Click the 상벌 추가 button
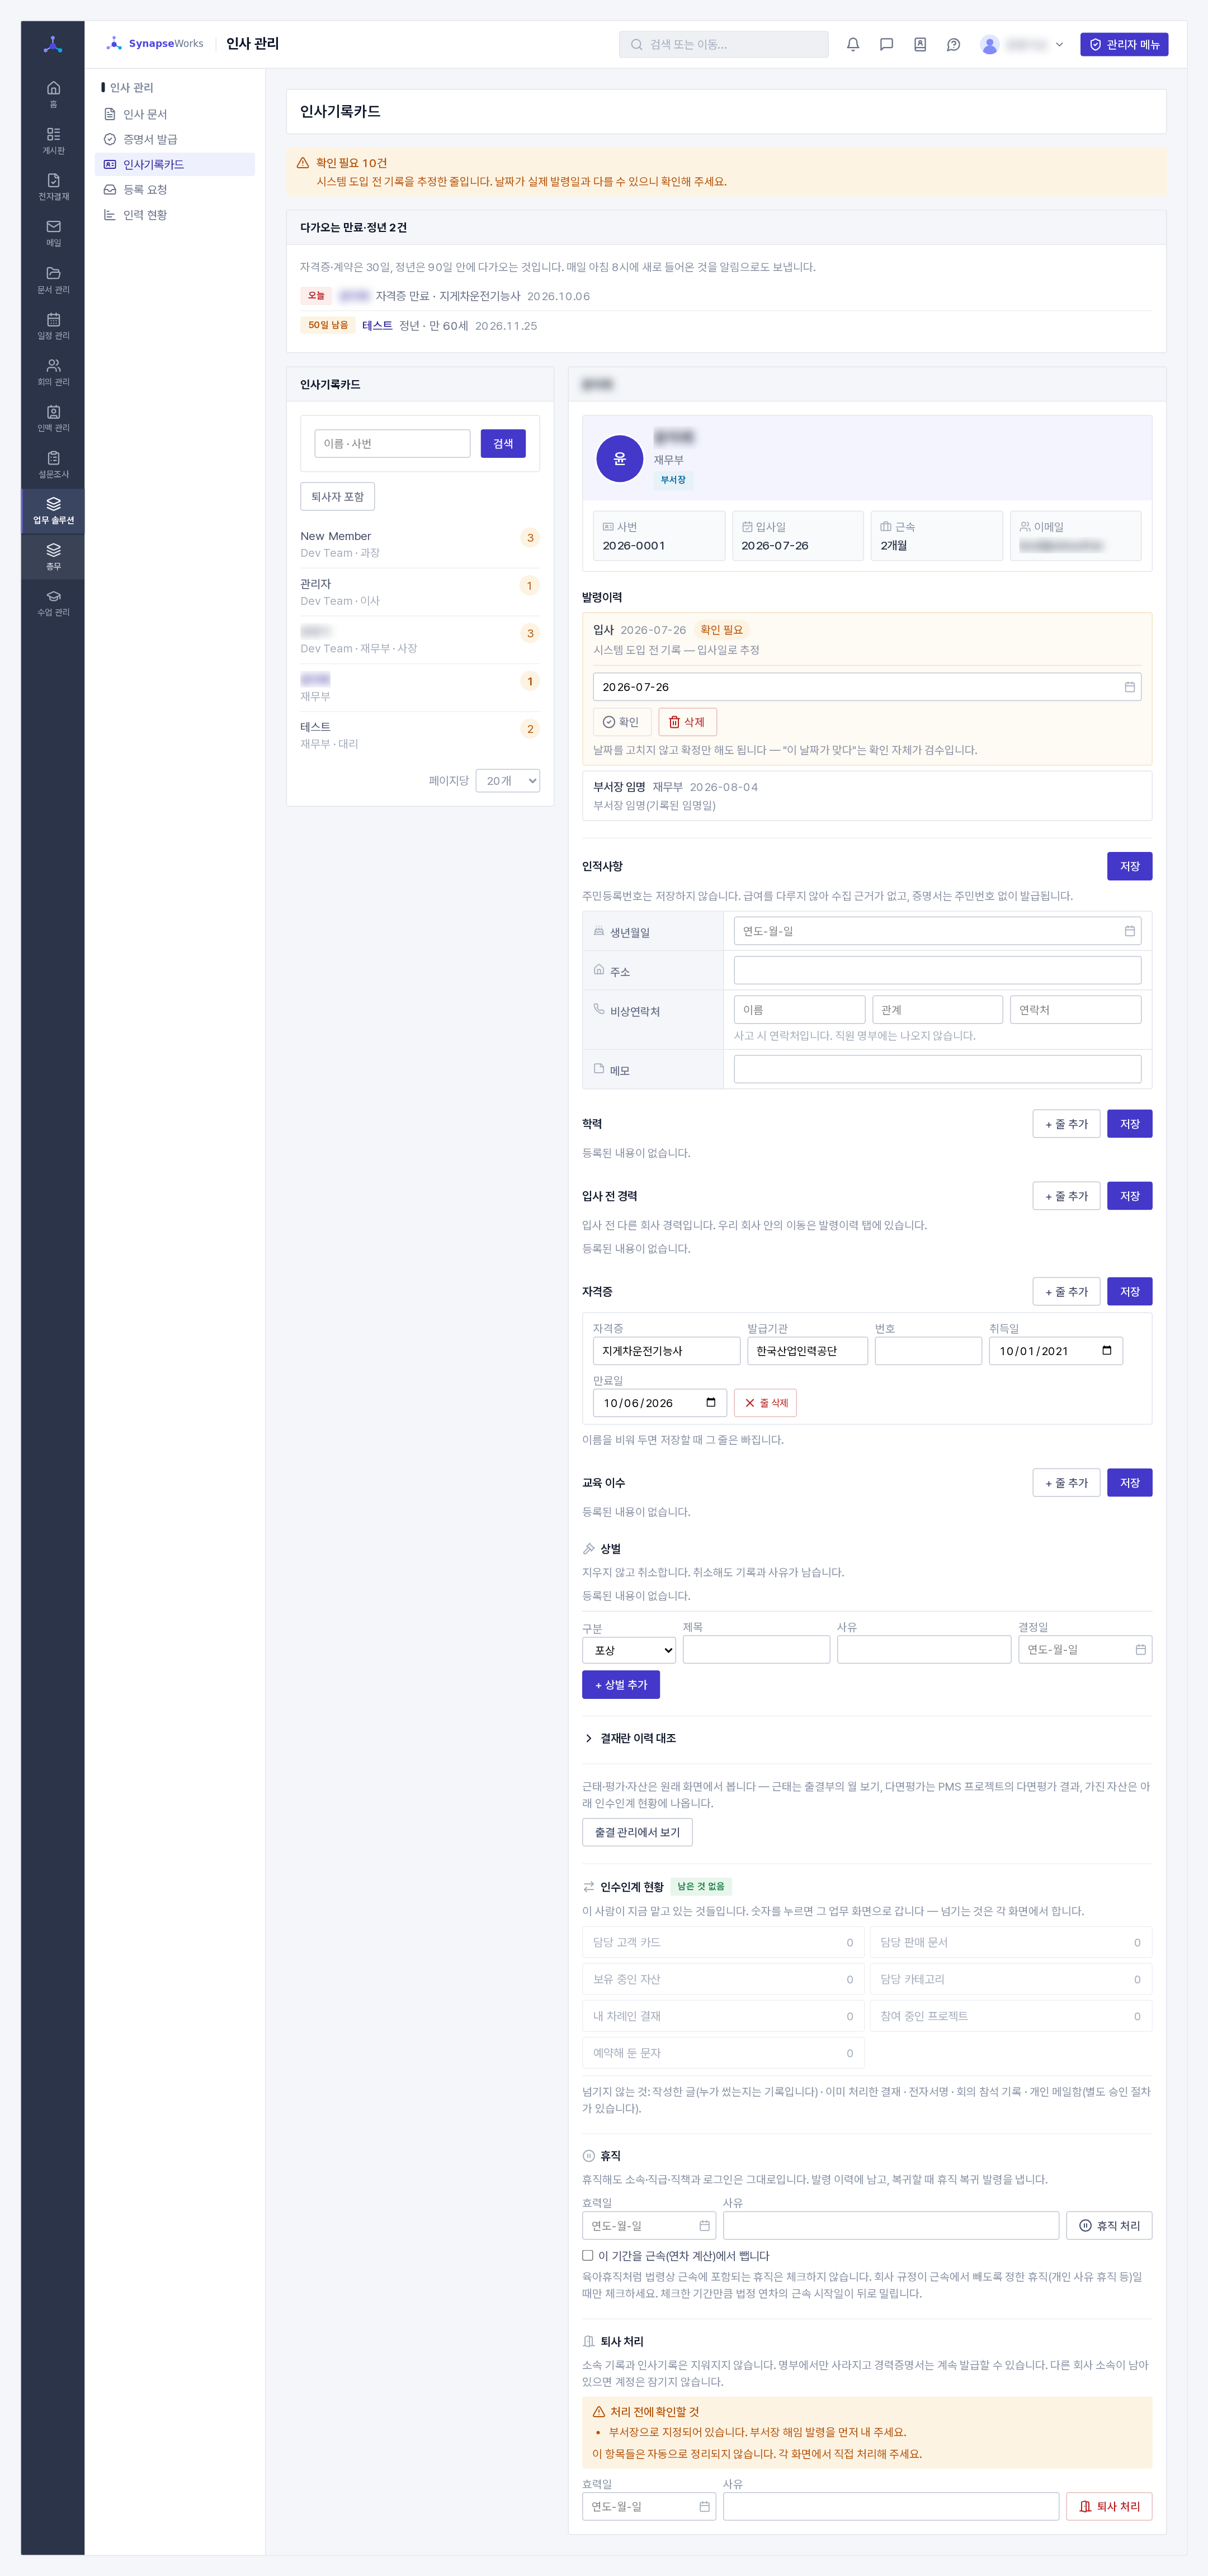1208x2576 pixels. coord(621,1684)
